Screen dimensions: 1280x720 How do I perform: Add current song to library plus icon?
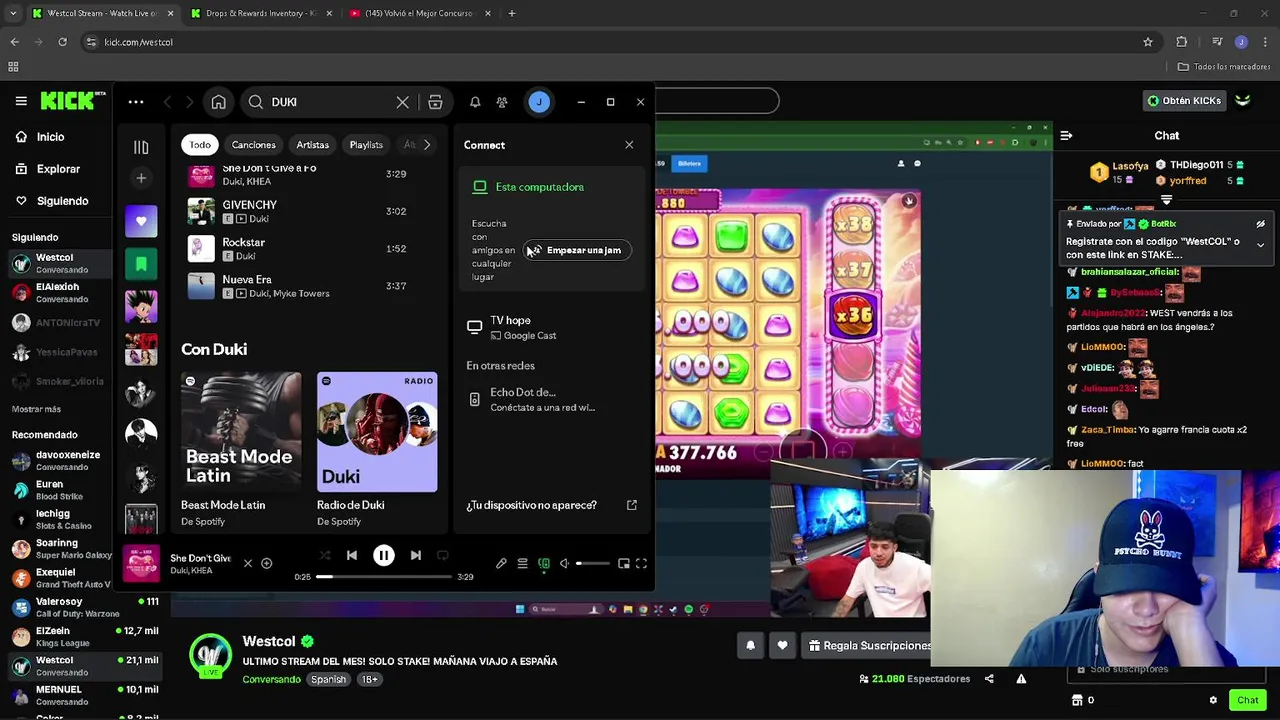point(266,563)
